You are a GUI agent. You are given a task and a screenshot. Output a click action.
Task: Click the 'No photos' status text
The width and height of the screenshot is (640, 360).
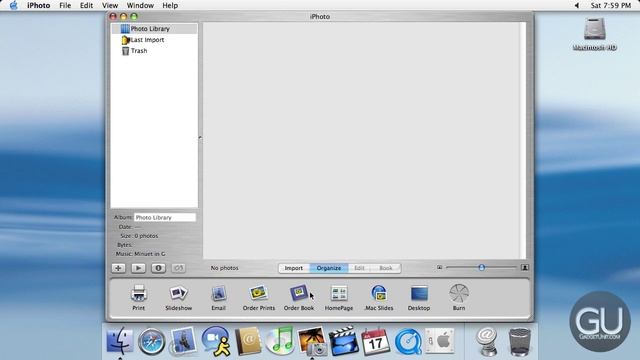pyautogui.click(x=224, y=268)
